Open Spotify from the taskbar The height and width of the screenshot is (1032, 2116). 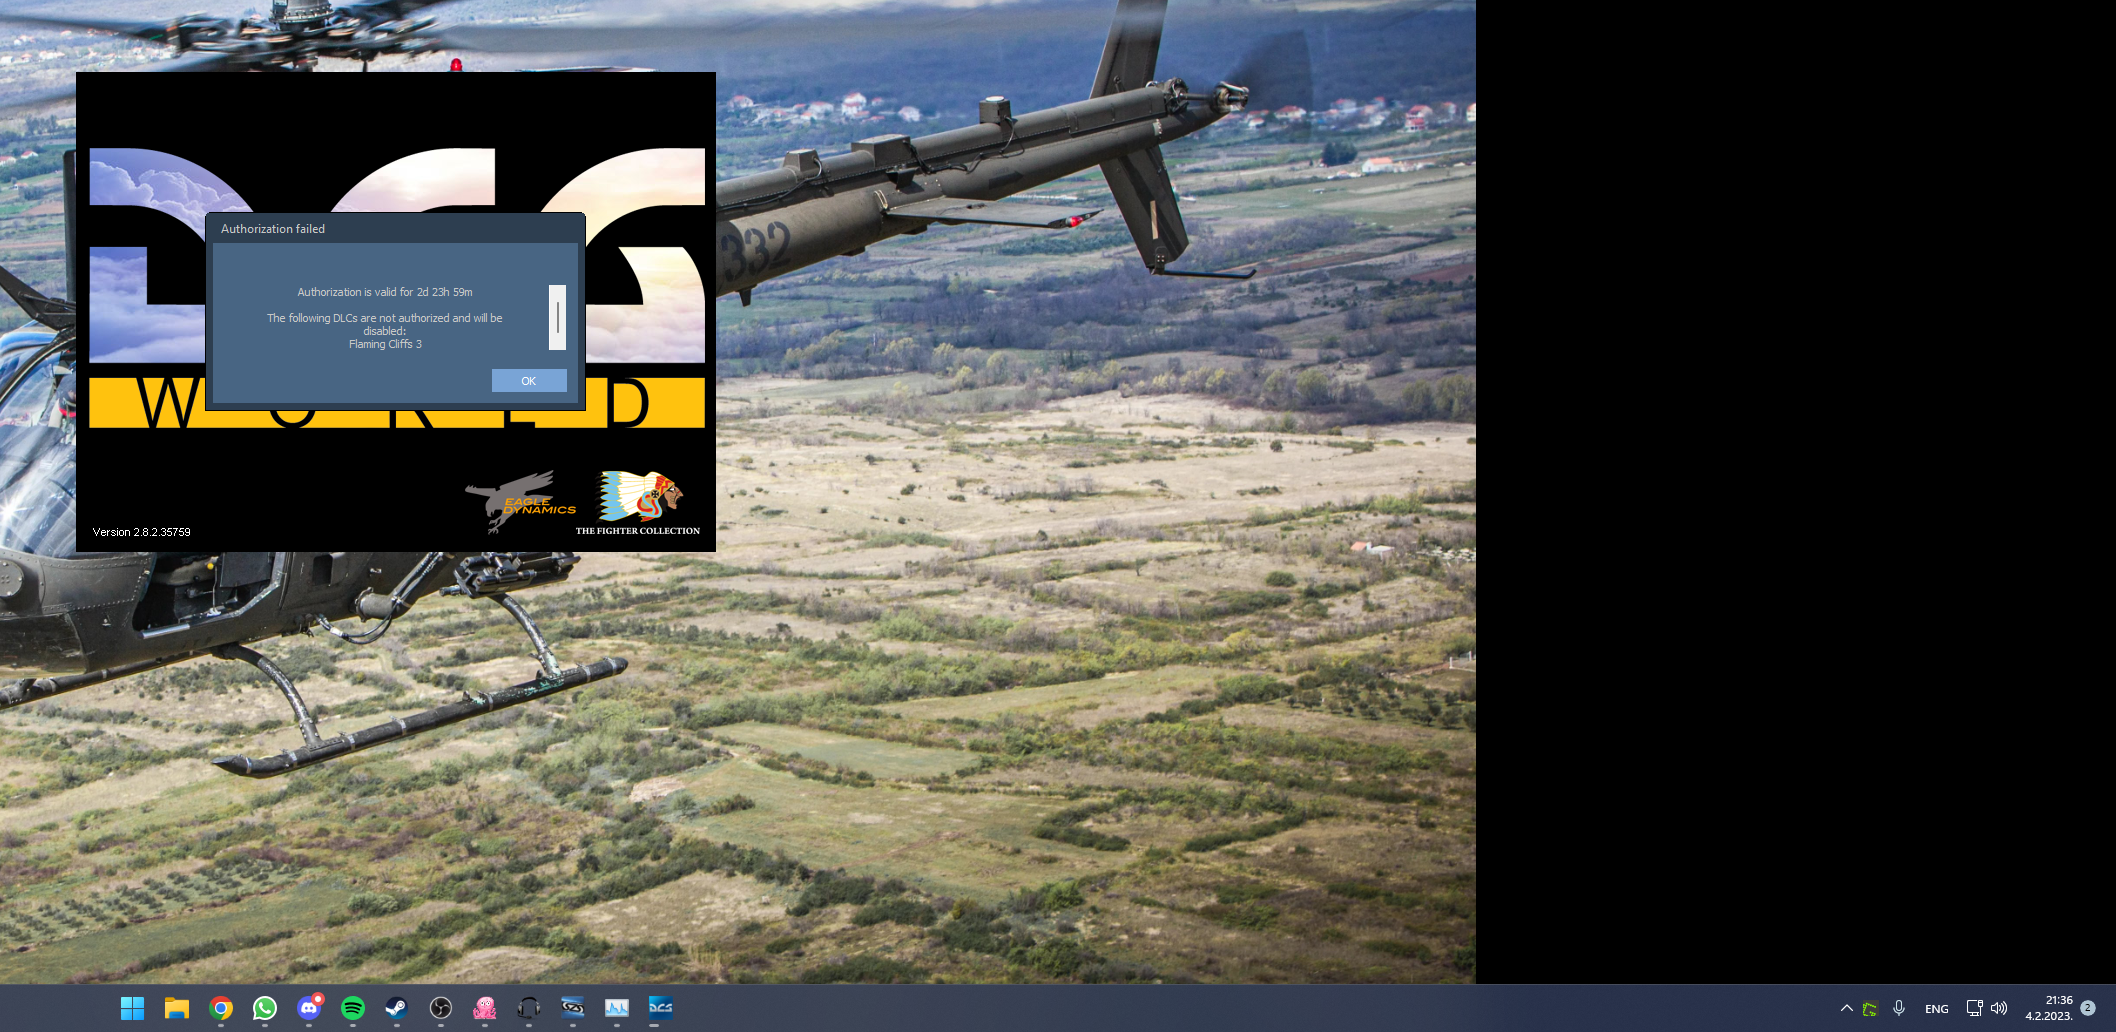pos(353,1008)
